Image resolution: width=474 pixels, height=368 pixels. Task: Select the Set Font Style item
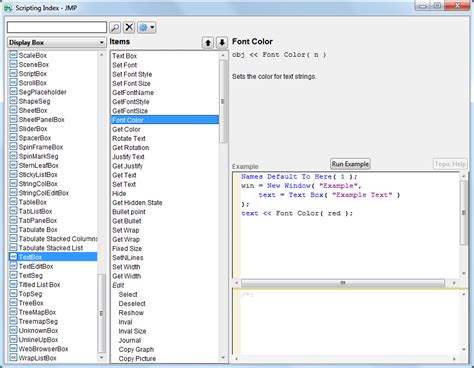(x=165, y=74)
